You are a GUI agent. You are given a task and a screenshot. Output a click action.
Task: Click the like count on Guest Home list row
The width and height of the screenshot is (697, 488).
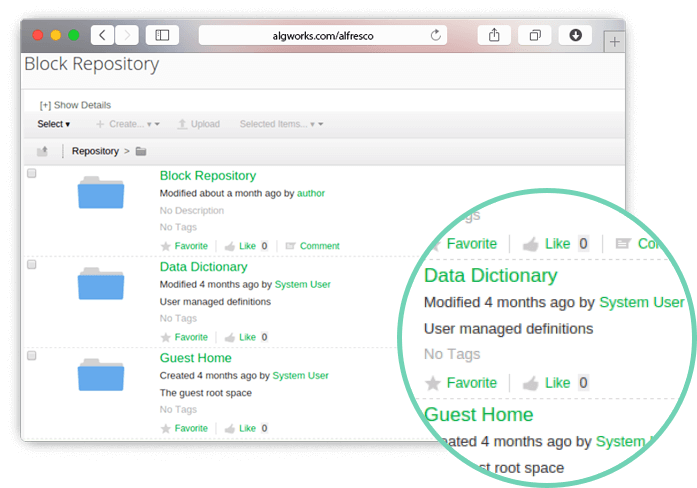click(x=264, y=428)
